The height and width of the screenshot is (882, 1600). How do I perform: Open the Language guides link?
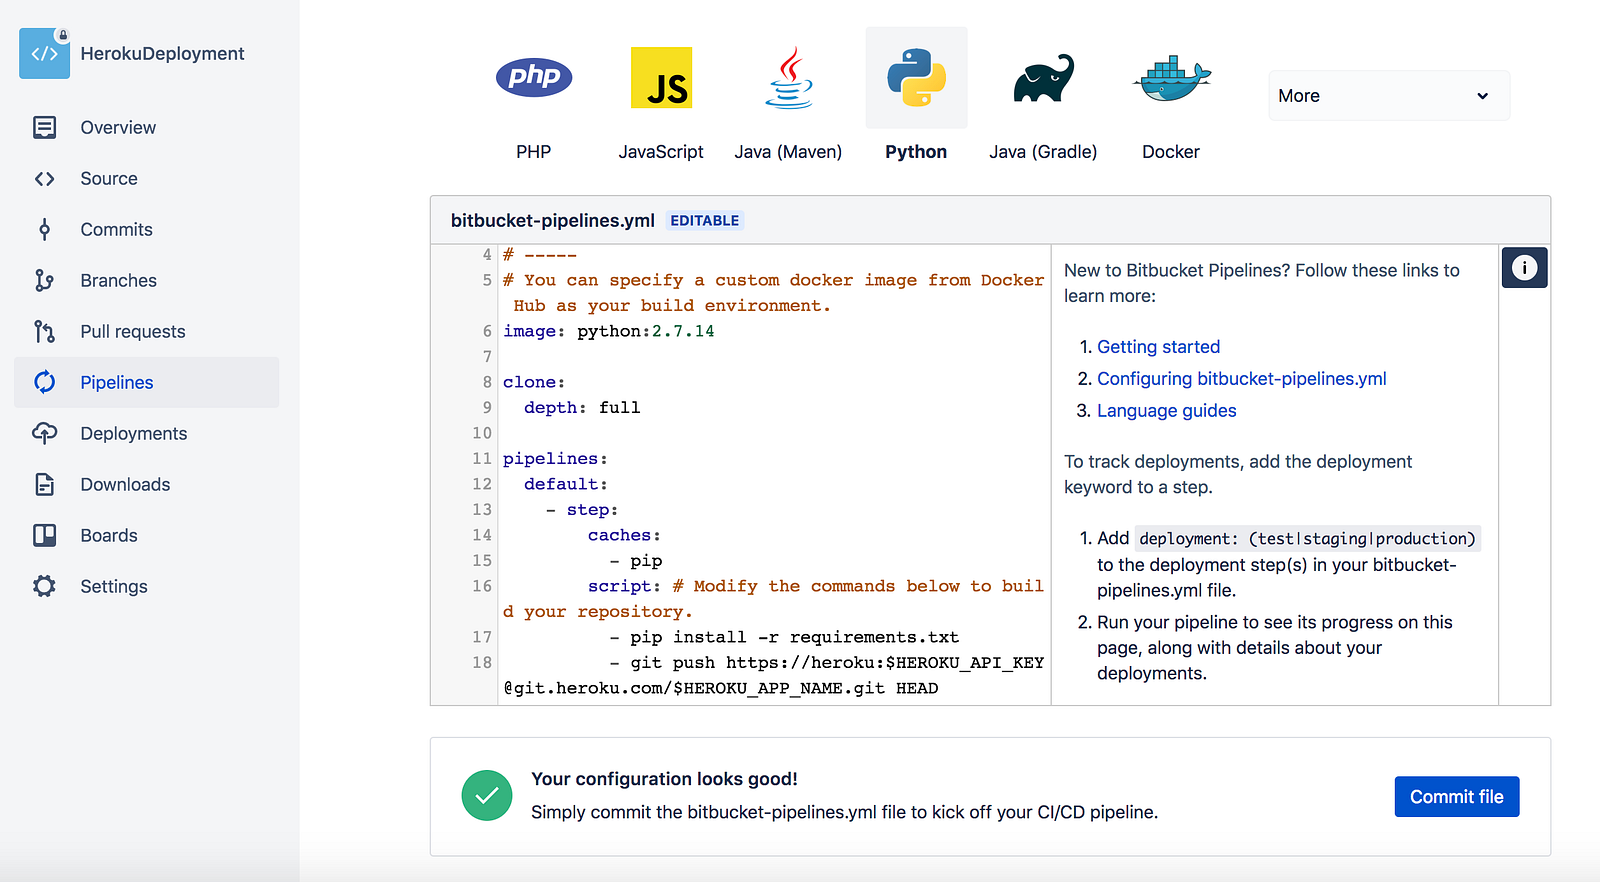1167,411
